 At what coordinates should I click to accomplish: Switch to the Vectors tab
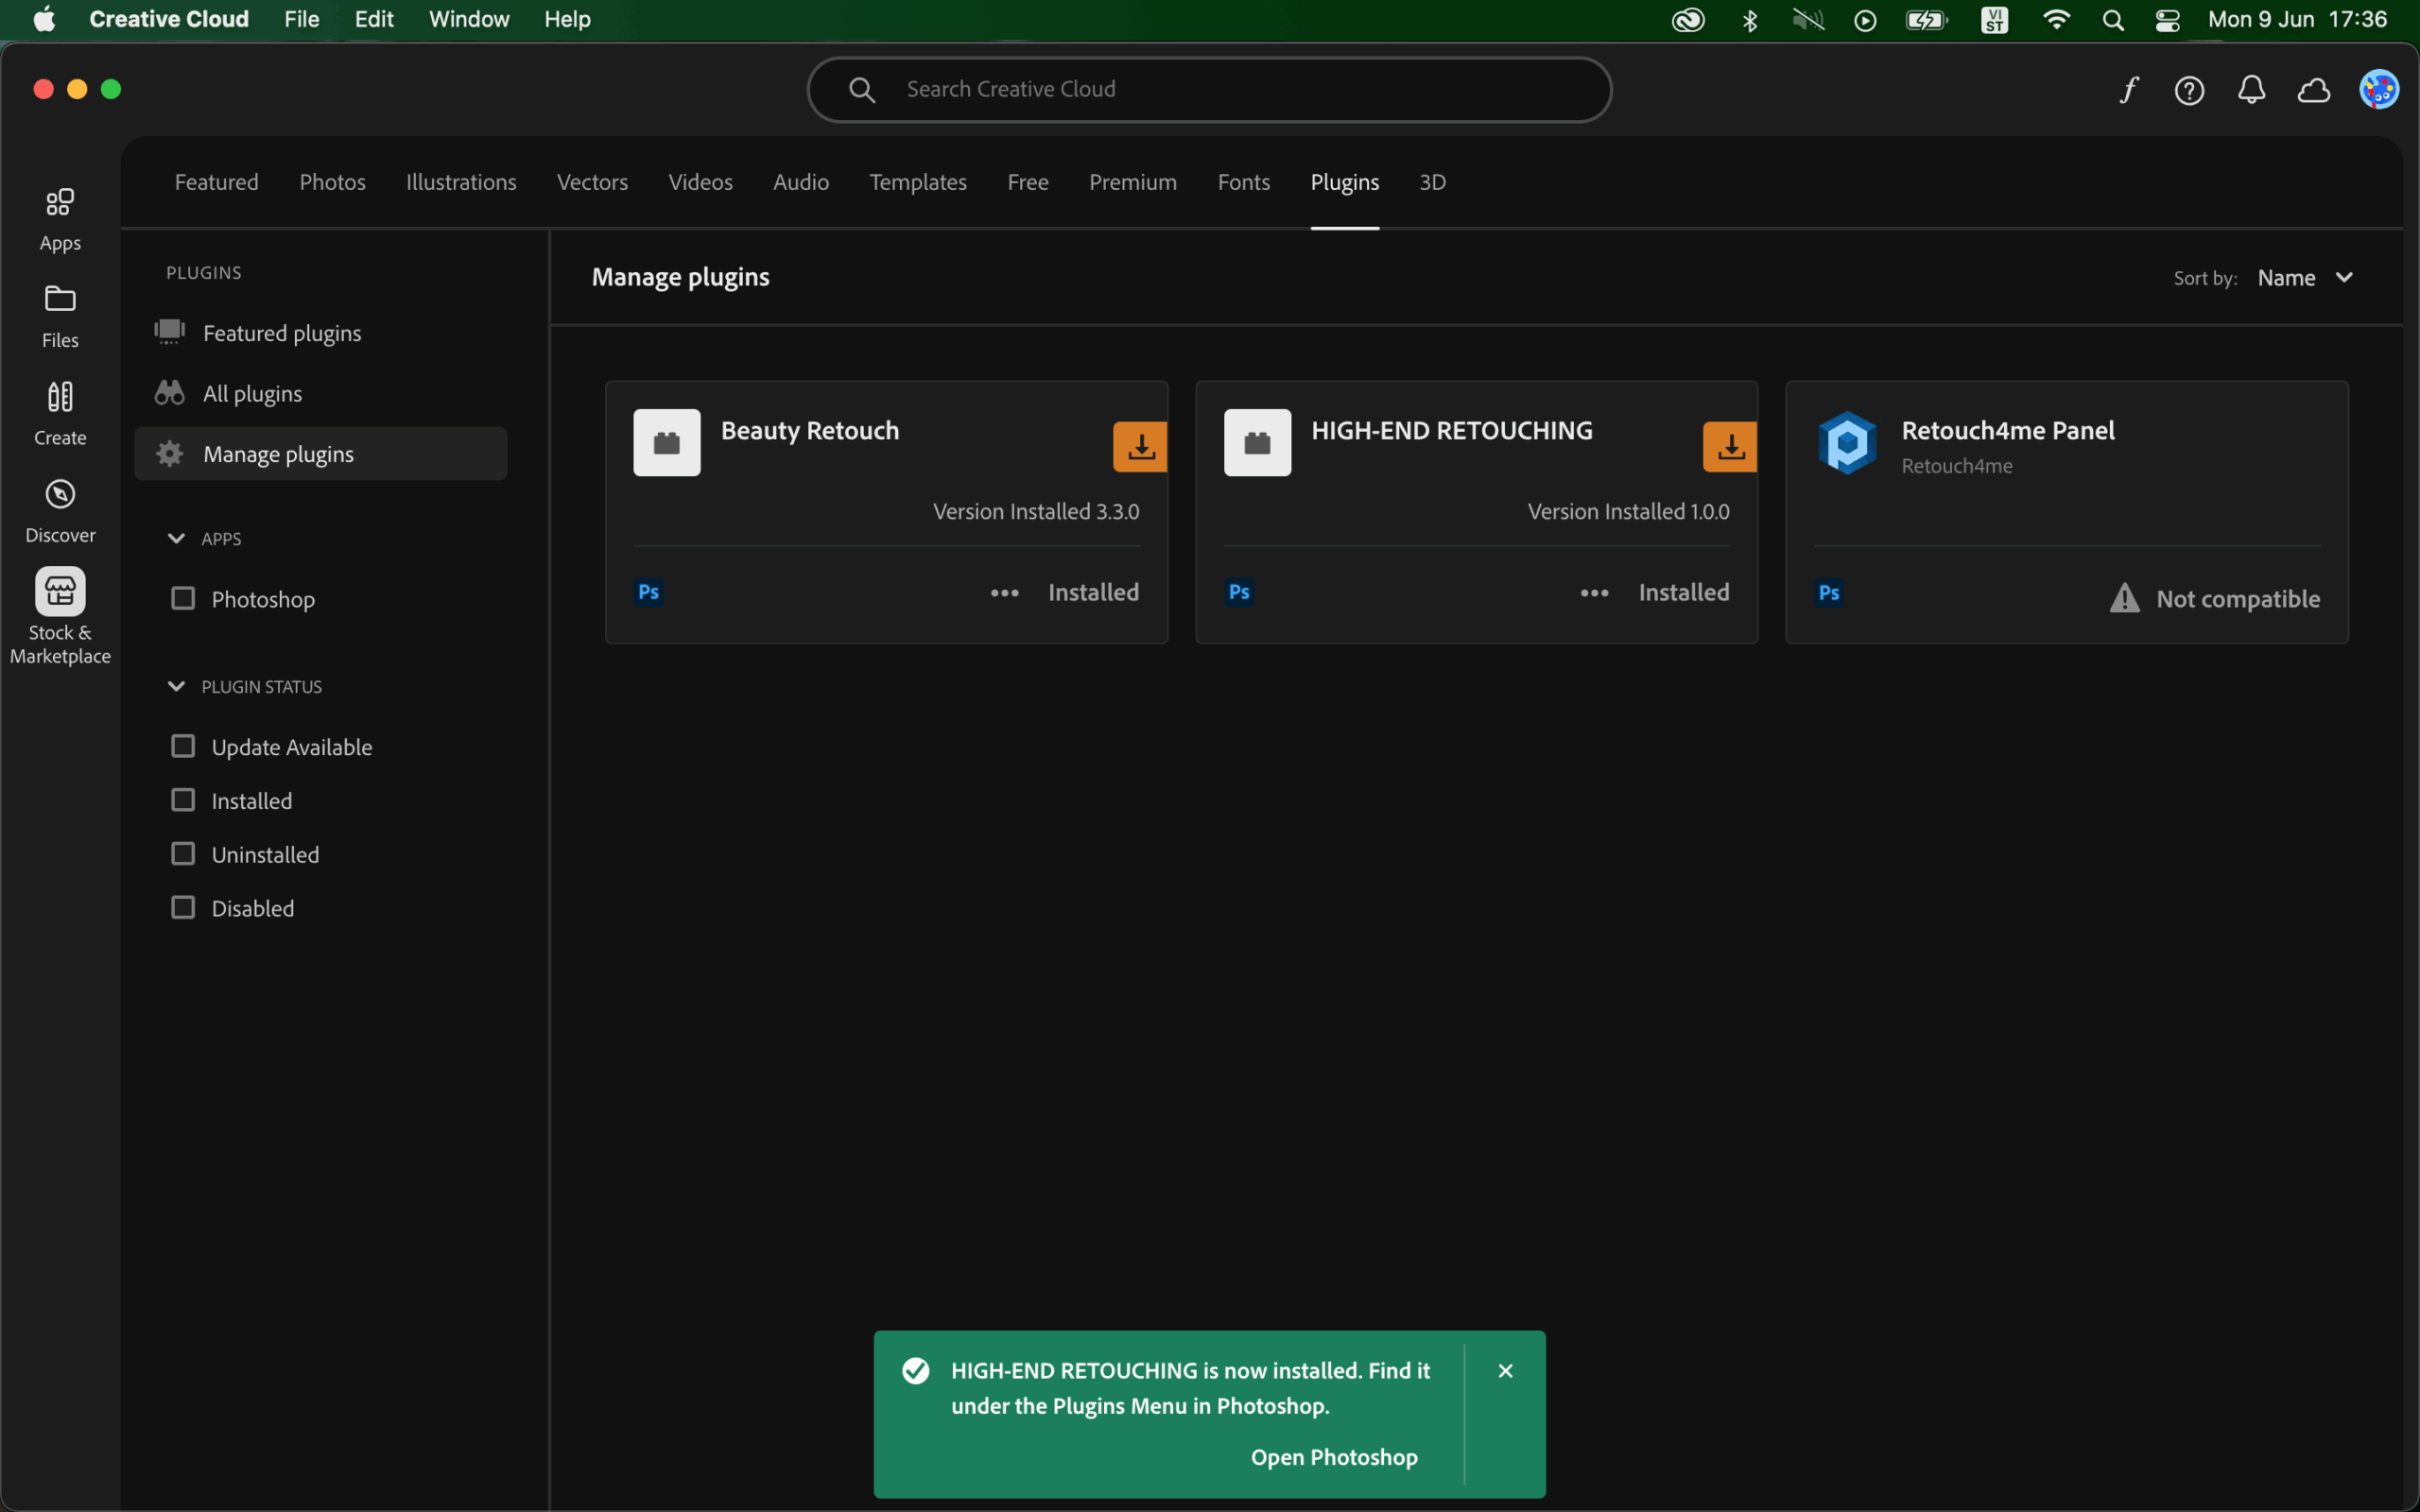coord(592,182)
